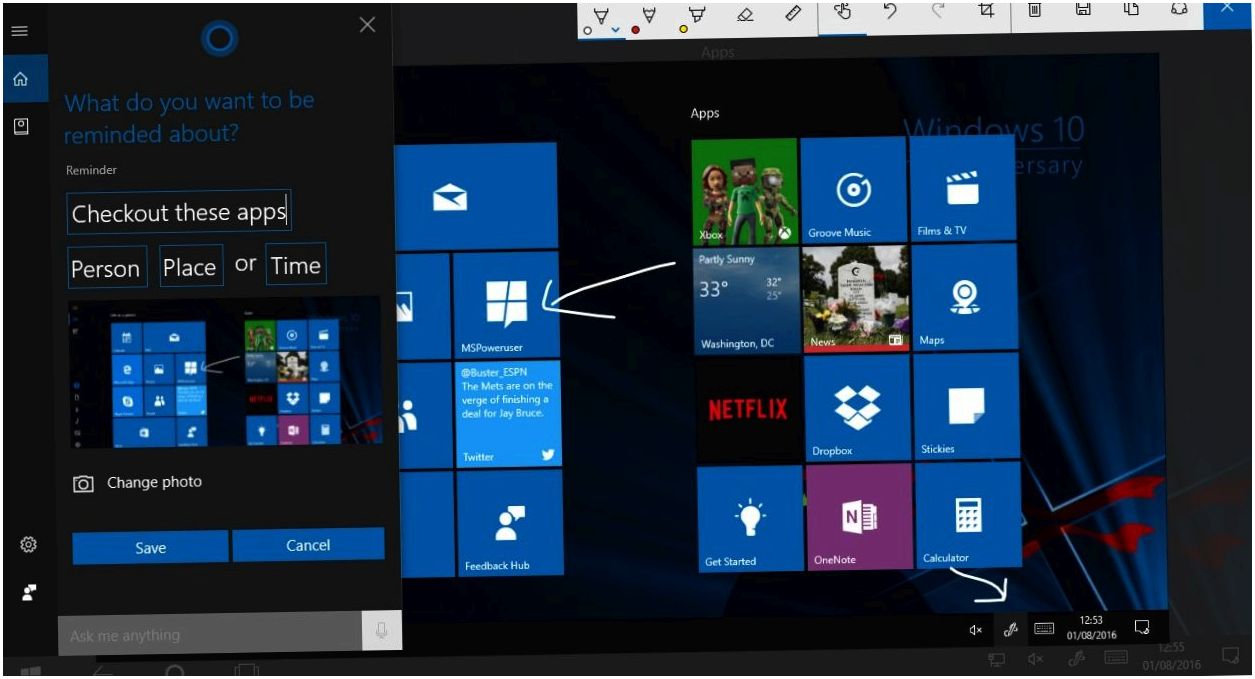
Task: Click the clock showing 12:53
Action: pos(1091,628)
